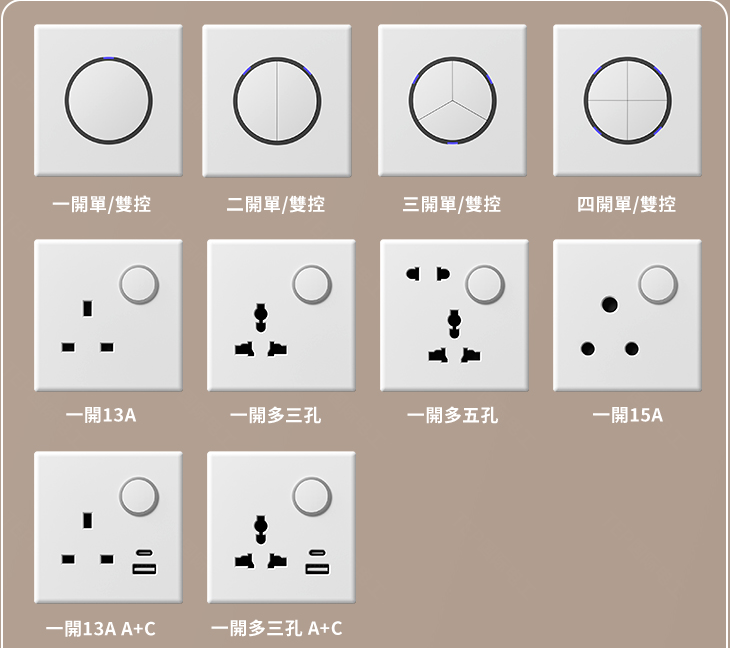Select the 一開多三孔 universal socket
The height and width of the screenshot is (653, 730).
point(281,316)
